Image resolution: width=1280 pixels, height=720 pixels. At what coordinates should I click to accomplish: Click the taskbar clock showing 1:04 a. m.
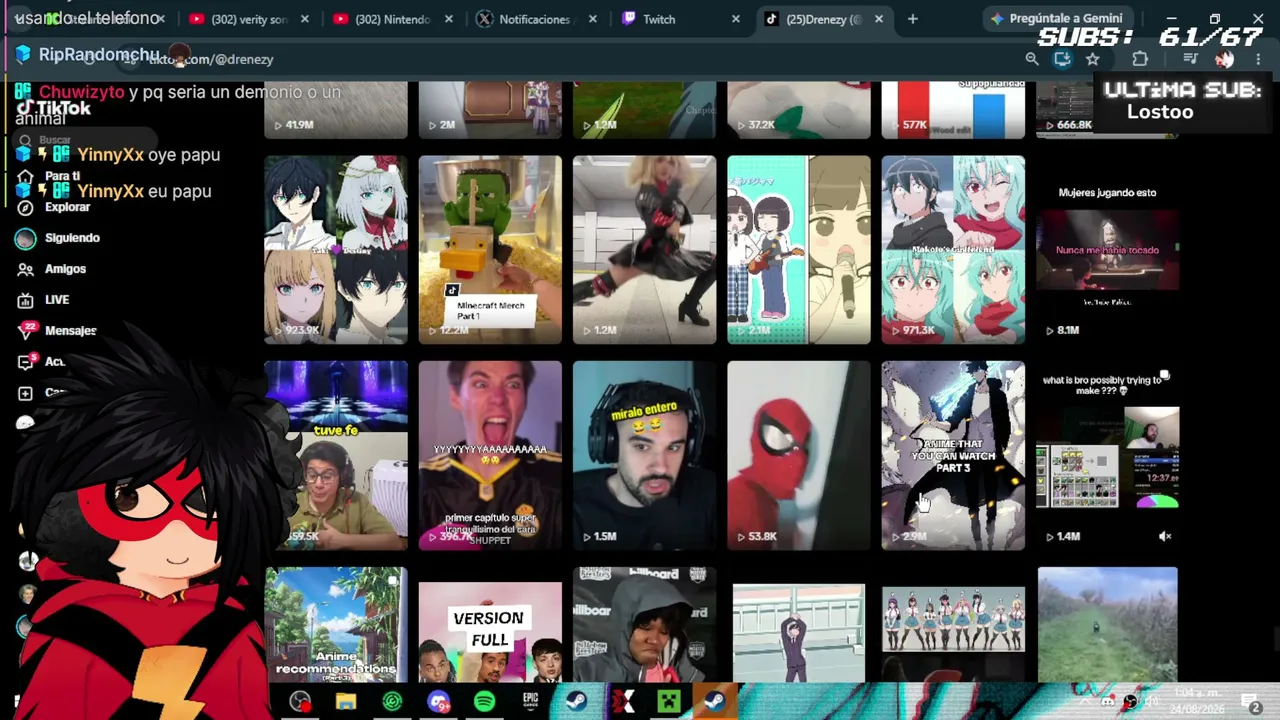[x=1198, y=701]
